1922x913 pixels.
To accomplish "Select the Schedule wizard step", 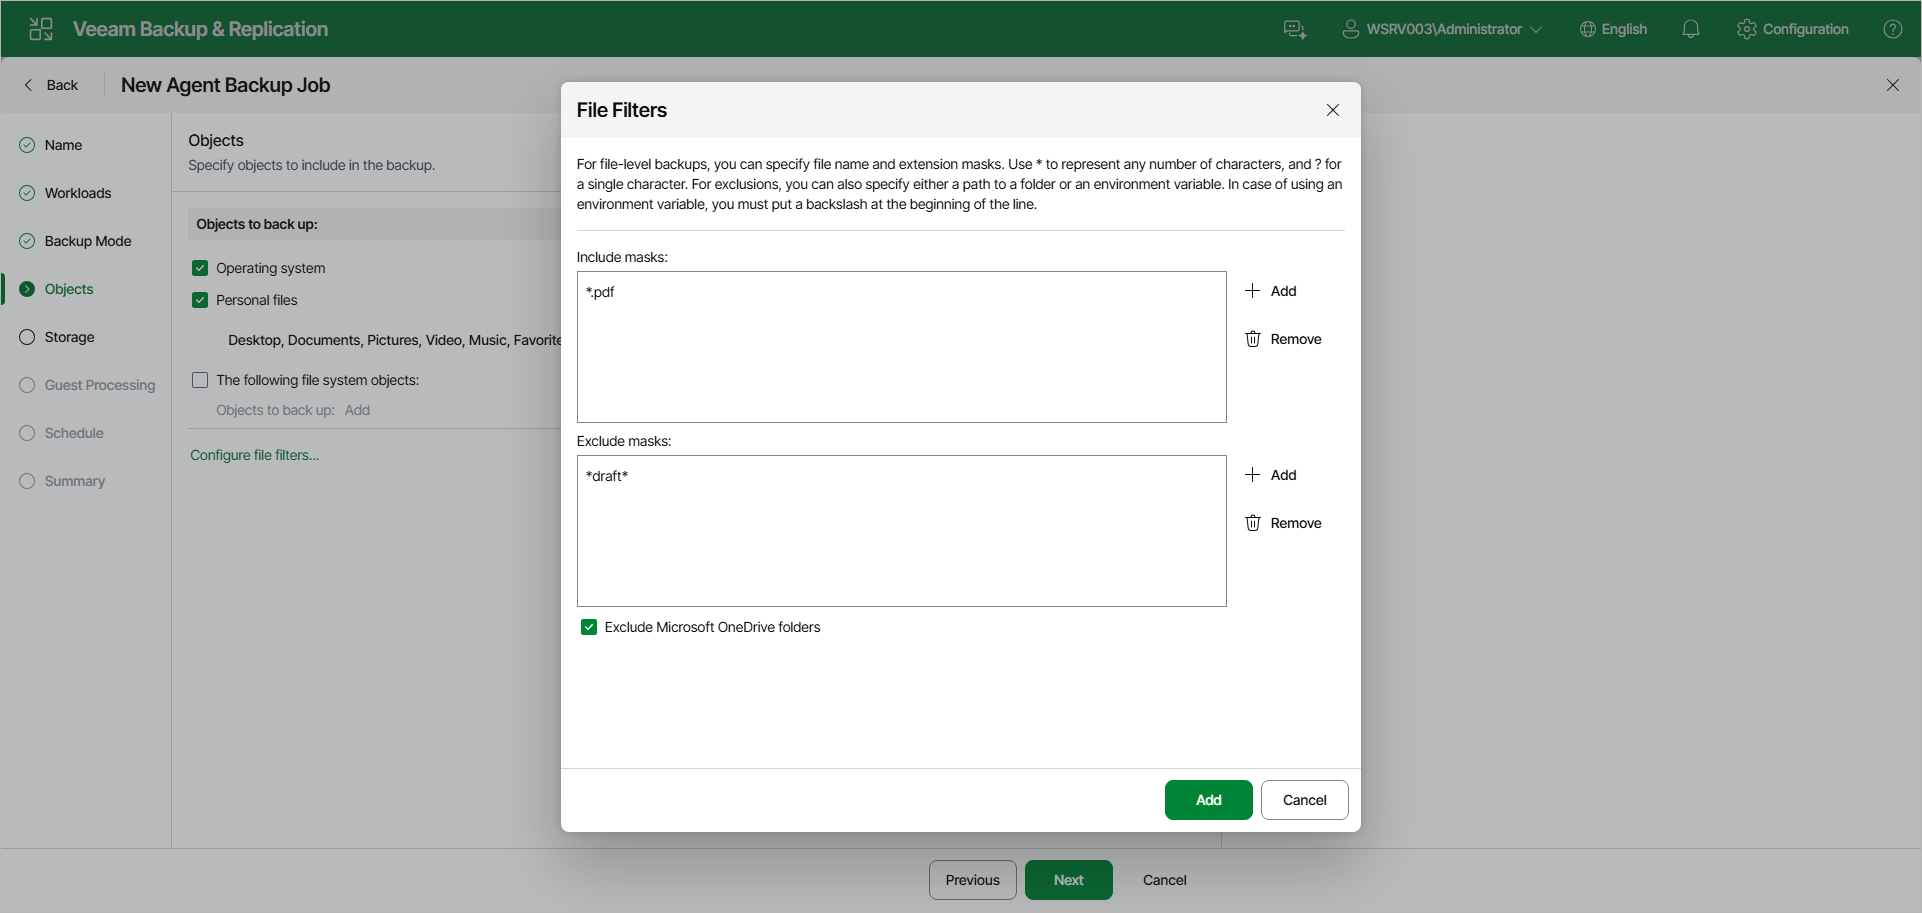I will point(74,433).
